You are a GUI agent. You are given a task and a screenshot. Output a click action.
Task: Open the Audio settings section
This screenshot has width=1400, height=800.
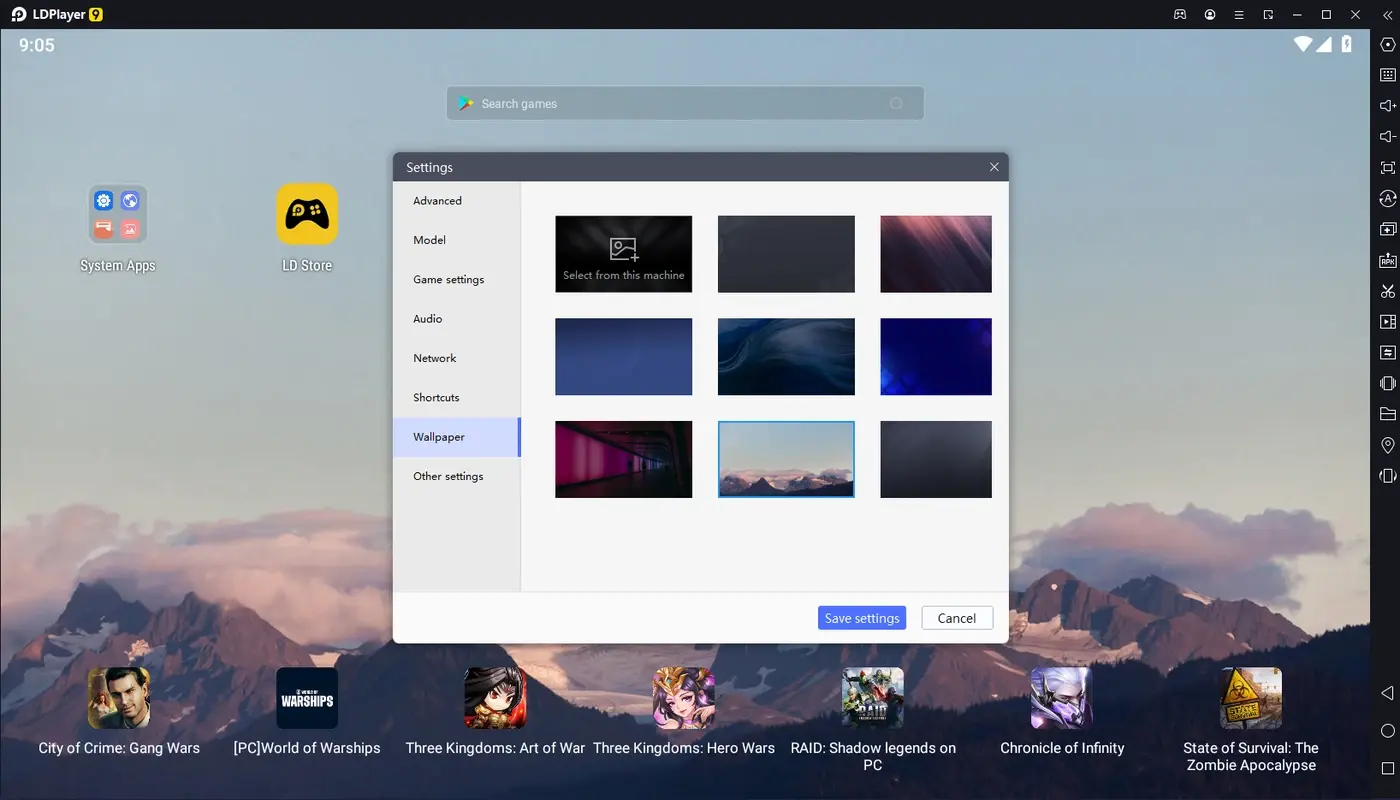427,318
